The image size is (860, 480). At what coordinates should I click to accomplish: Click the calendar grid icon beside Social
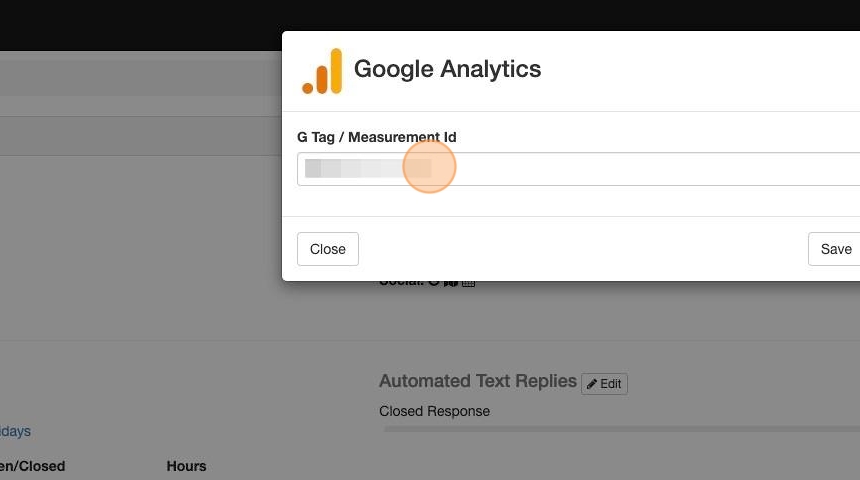tap(468, 283)
